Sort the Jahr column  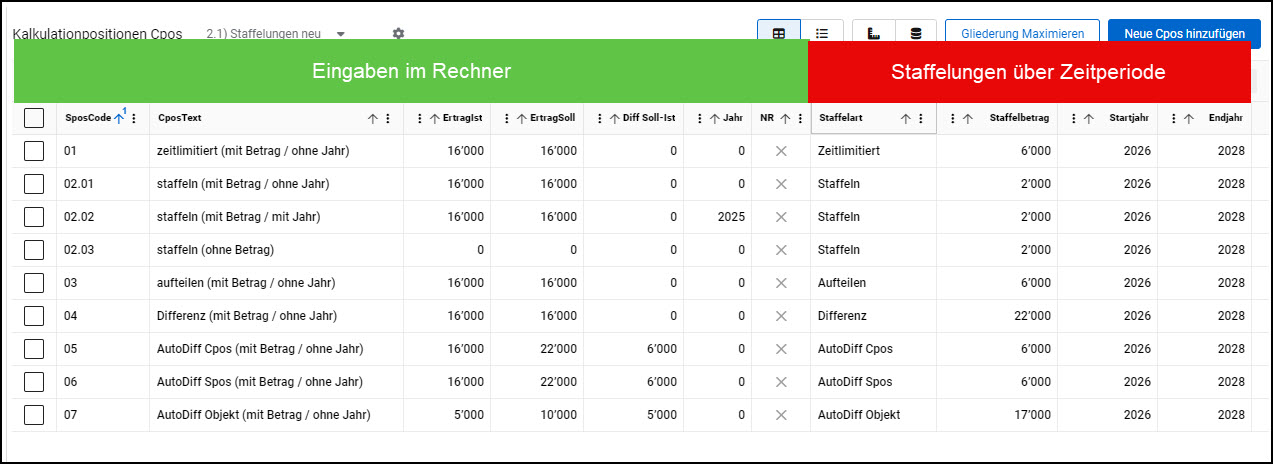[x=715, y=118]
